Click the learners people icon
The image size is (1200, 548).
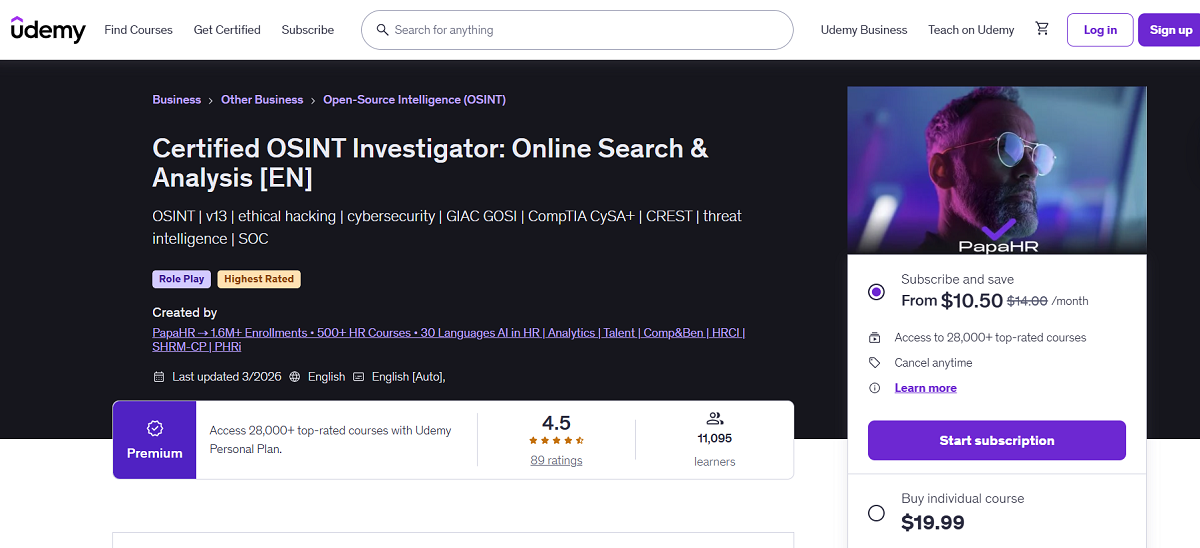(x=715, y=418)
